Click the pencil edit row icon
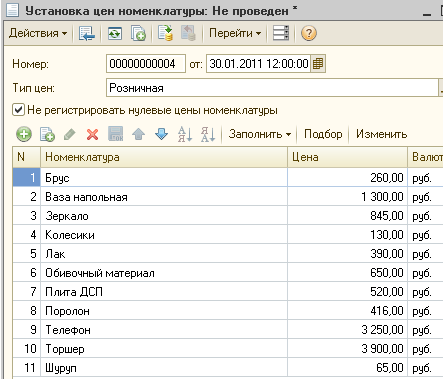This screenshot has width=443, height=379. (x=70, y=134)
